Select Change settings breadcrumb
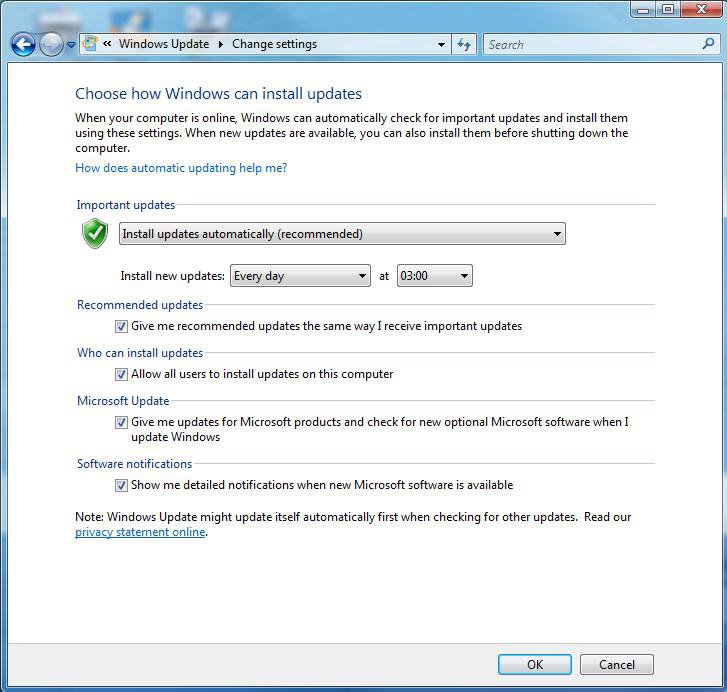727x692 pixels. click(x=274, y=44)
